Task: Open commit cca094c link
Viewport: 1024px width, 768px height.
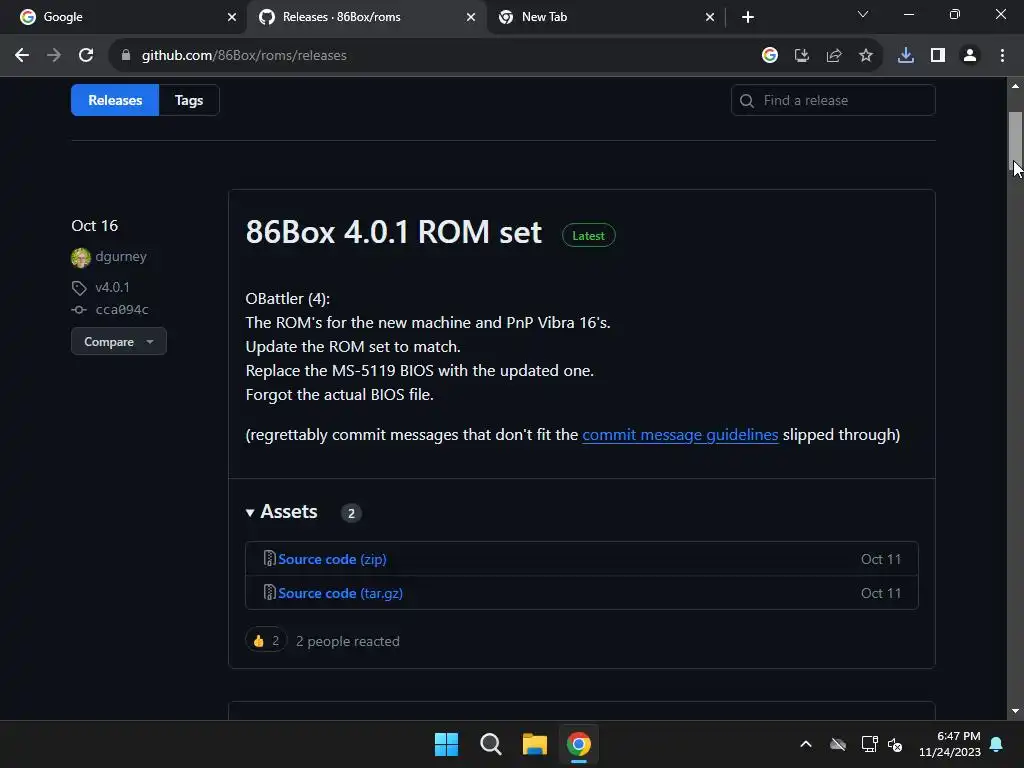Action: 122,310
